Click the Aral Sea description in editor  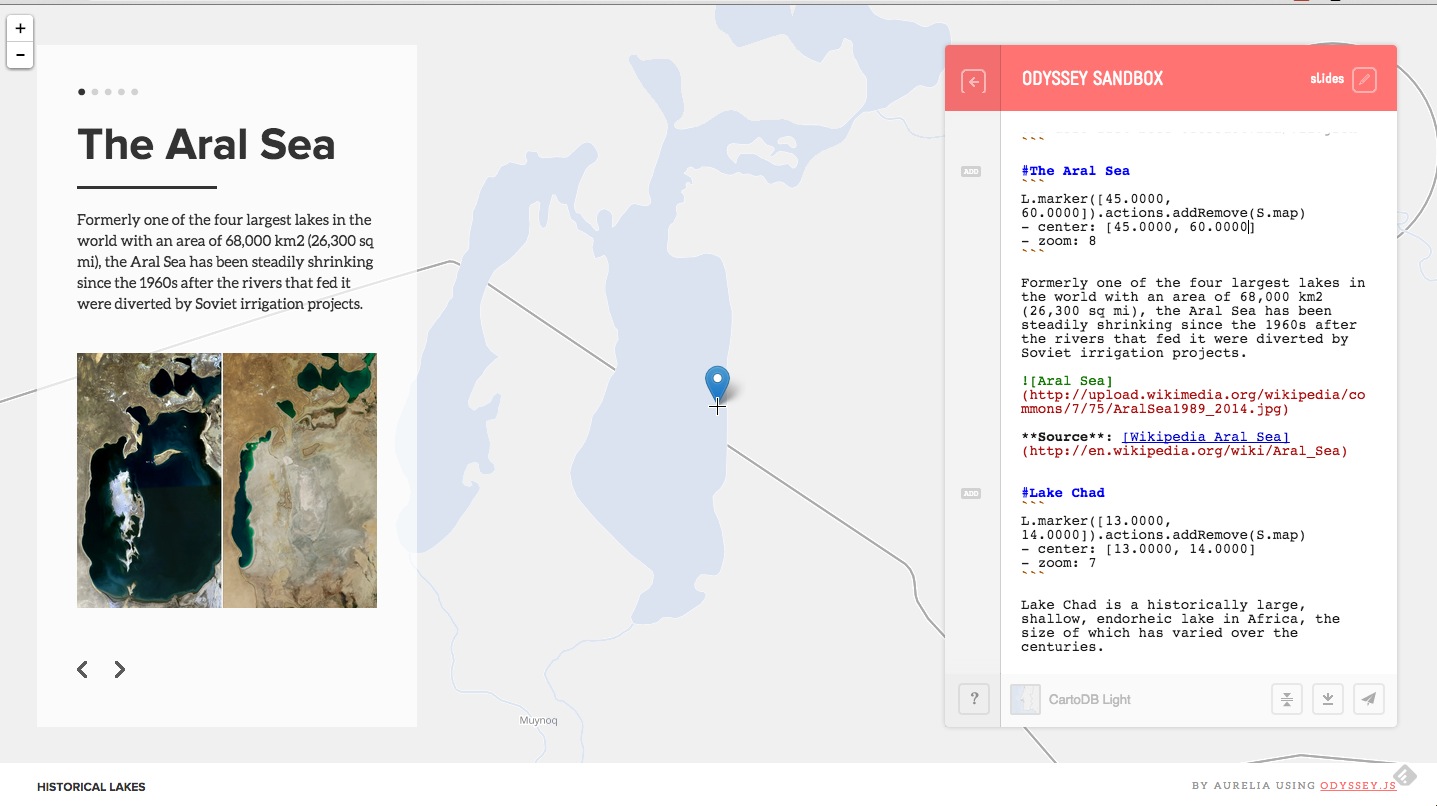[x=1193, y=318]
